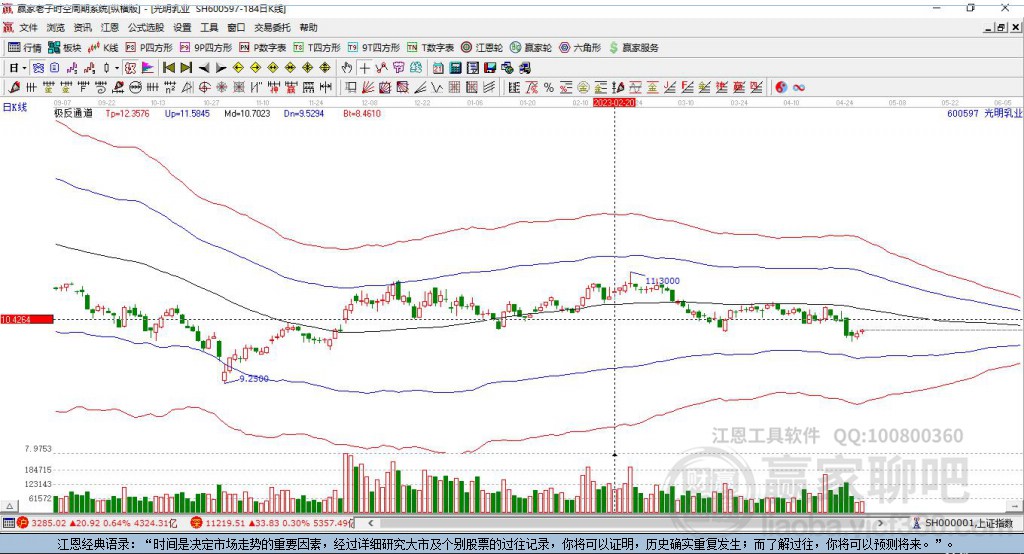Click the red-blue yin-yang icon
The image size is (1024, 554).
(781, 88)
